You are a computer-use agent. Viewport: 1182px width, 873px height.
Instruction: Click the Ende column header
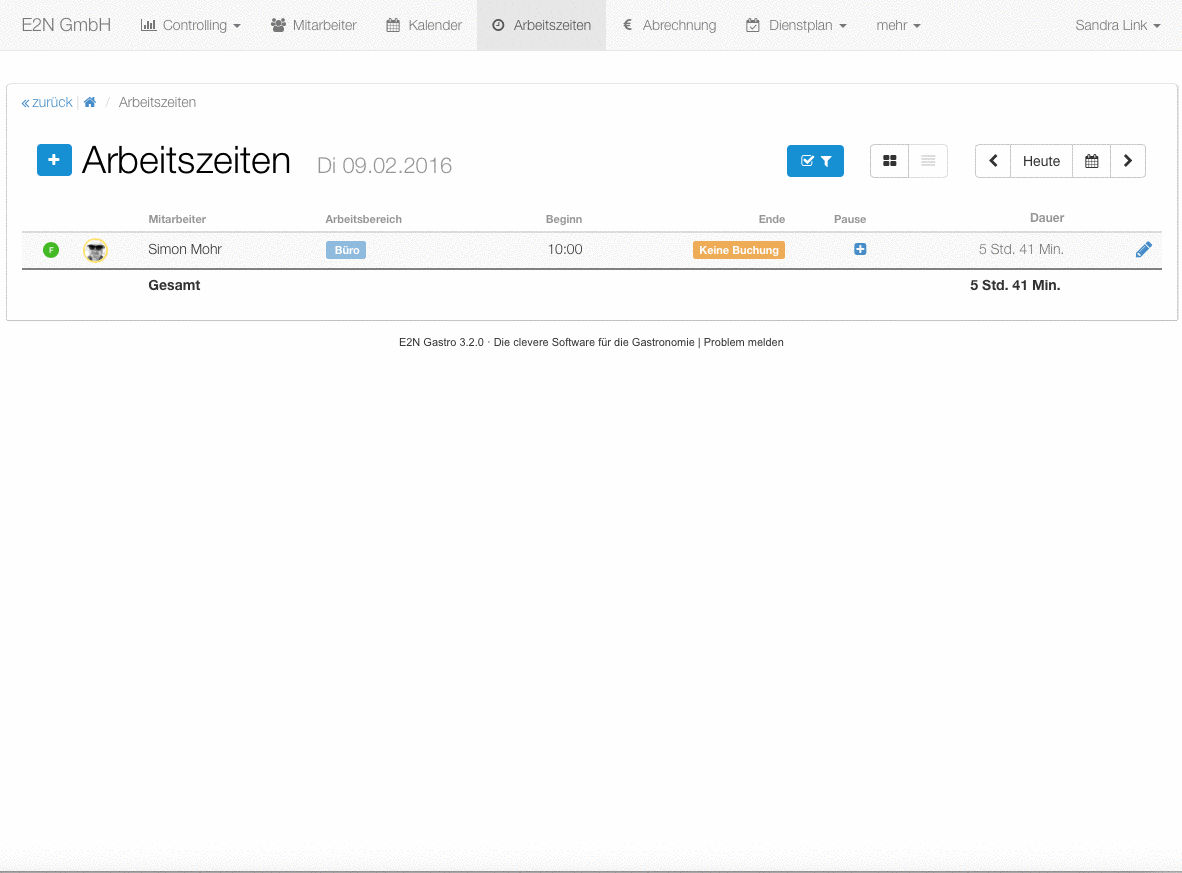[x=771, y=219]
